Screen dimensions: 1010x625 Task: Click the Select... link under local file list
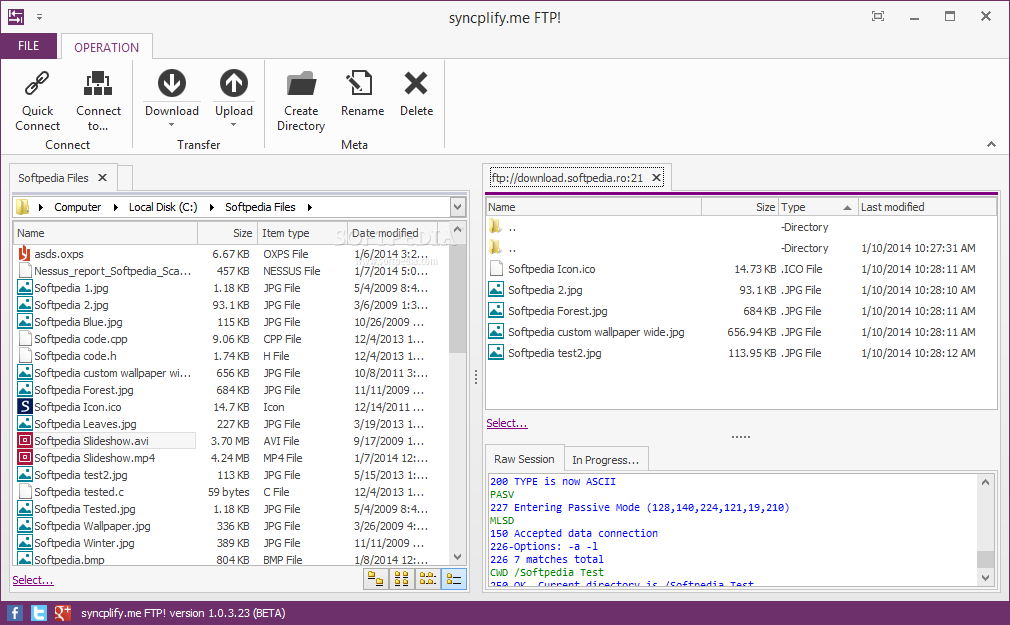[33, 580]
